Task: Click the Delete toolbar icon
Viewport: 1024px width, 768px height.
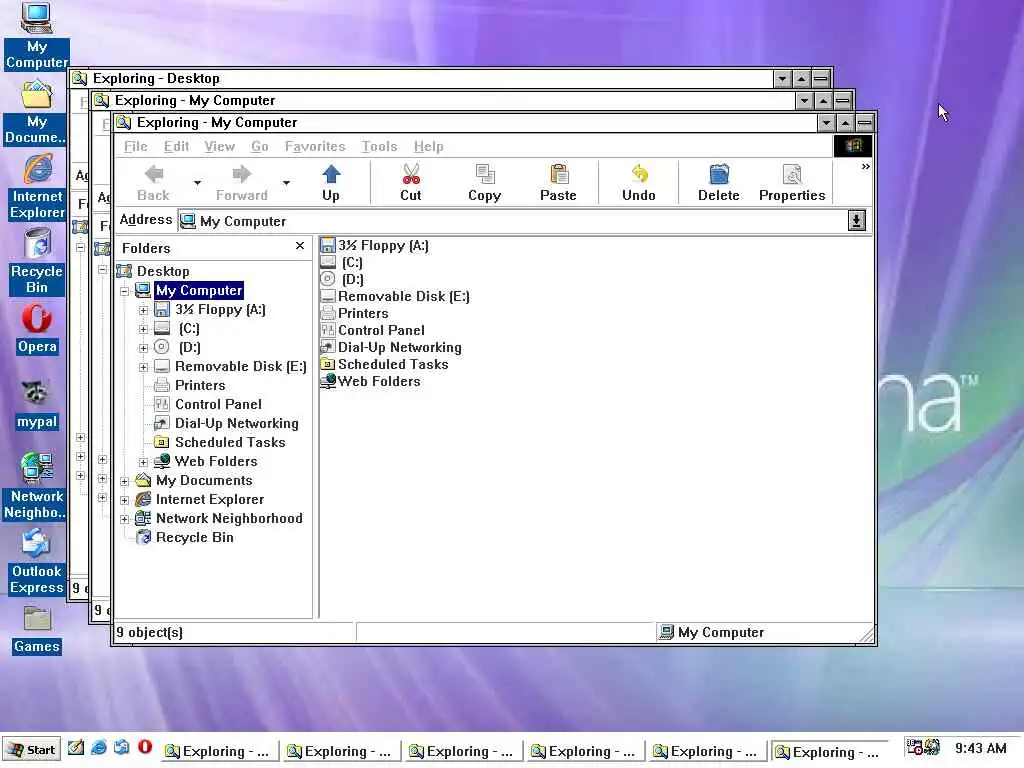Action: click(x=718, y=174)
